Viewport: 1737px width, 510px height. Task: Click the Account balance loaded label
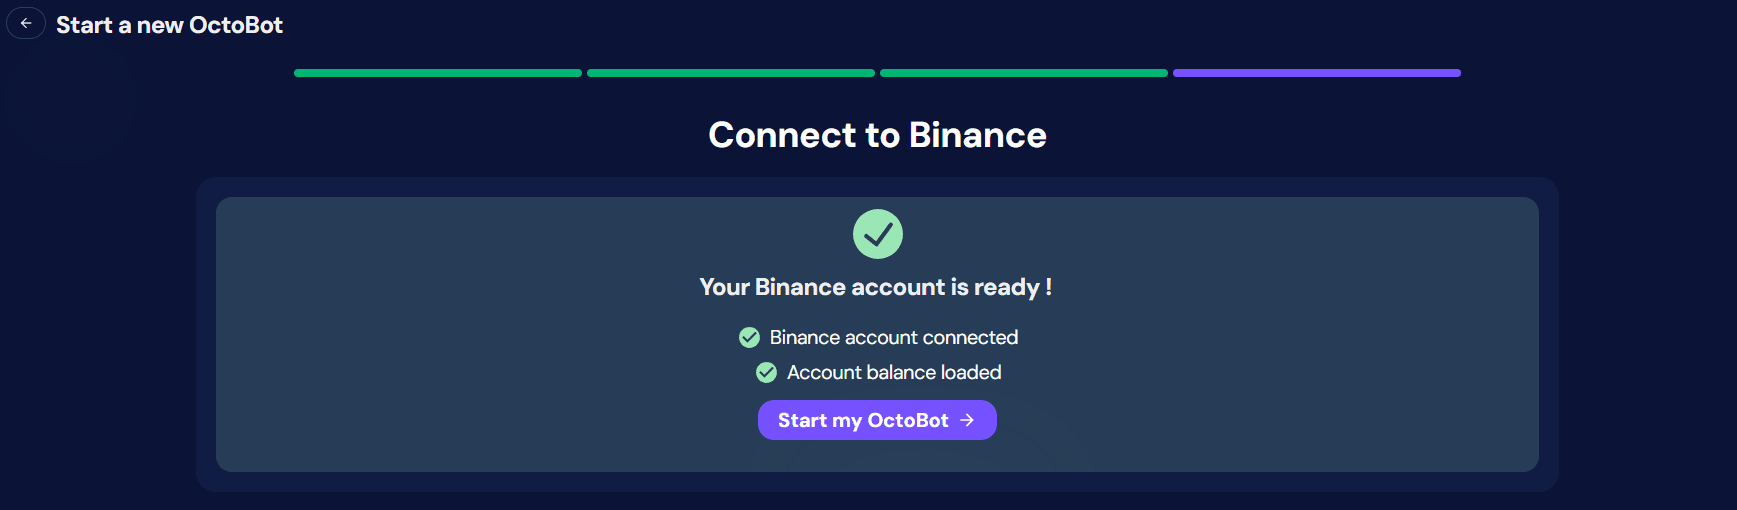click(x=894, y=373)
